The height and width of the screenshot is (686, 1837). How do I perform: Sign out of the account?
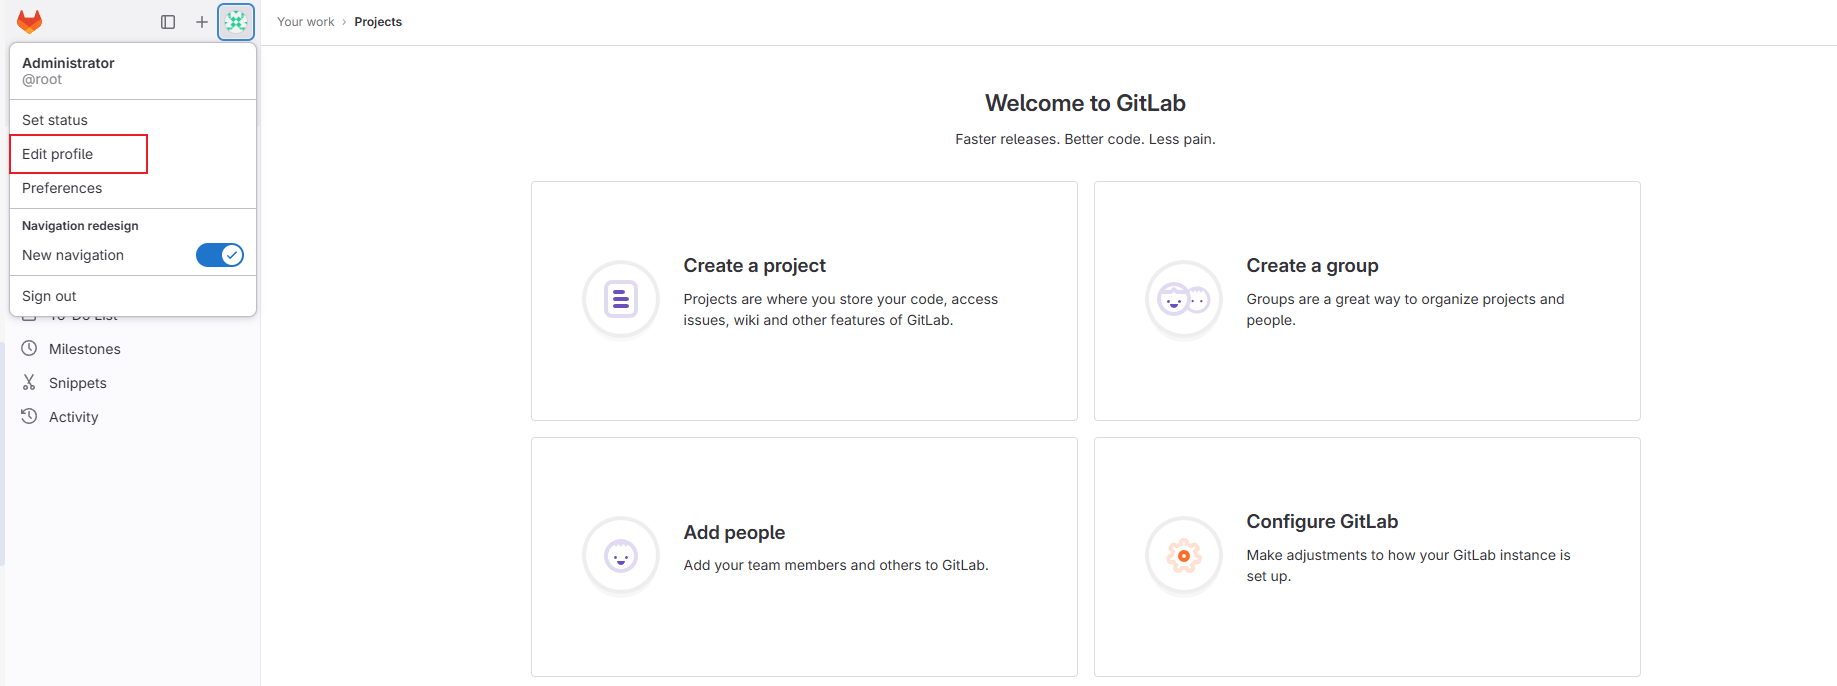[x=48, y=295]
